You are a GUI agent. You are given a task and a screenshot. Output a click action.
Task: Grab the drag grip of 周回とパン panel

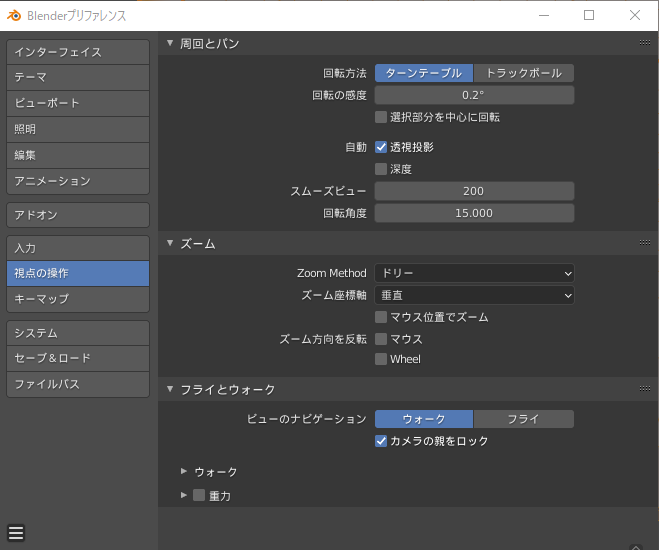[644, 42]
